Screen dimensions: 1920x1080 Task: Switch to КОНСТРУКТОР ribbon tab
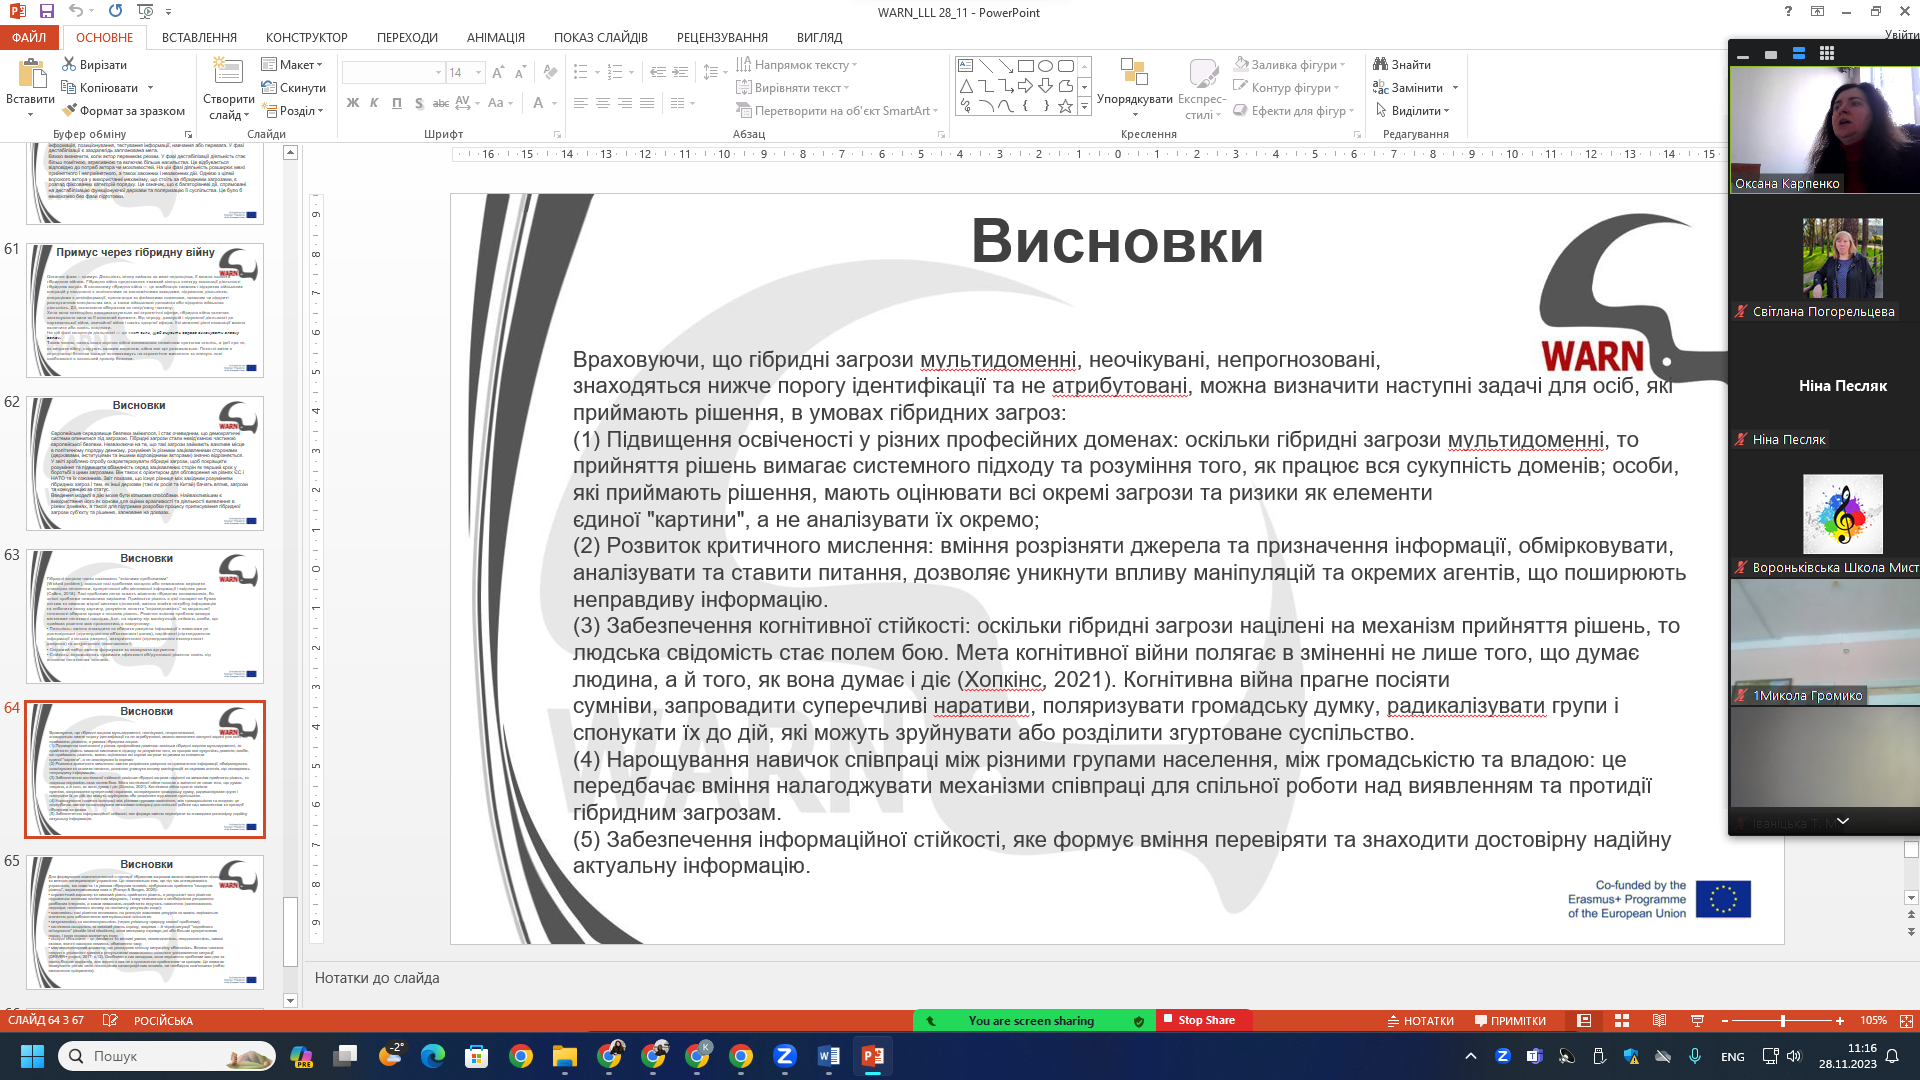tap(306, 37)
